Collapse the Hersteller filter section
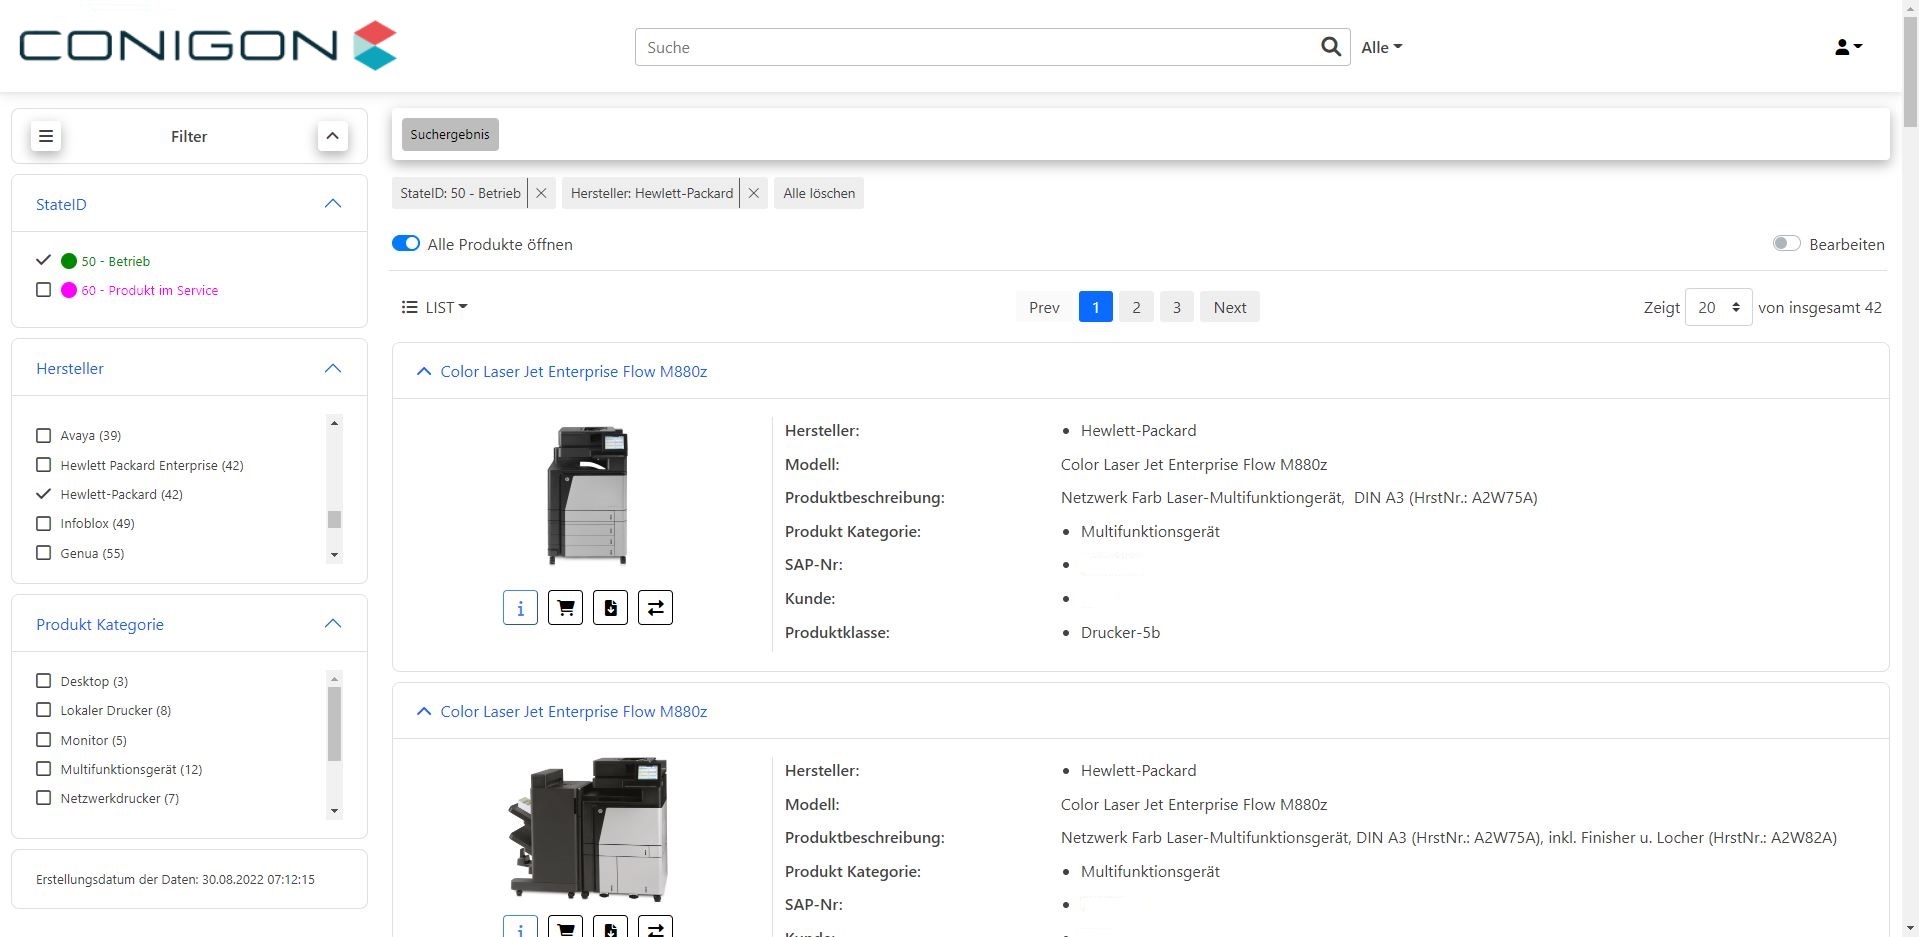Image resolution: width=1919 pixels, height=937 pixels. coord(333,368)
